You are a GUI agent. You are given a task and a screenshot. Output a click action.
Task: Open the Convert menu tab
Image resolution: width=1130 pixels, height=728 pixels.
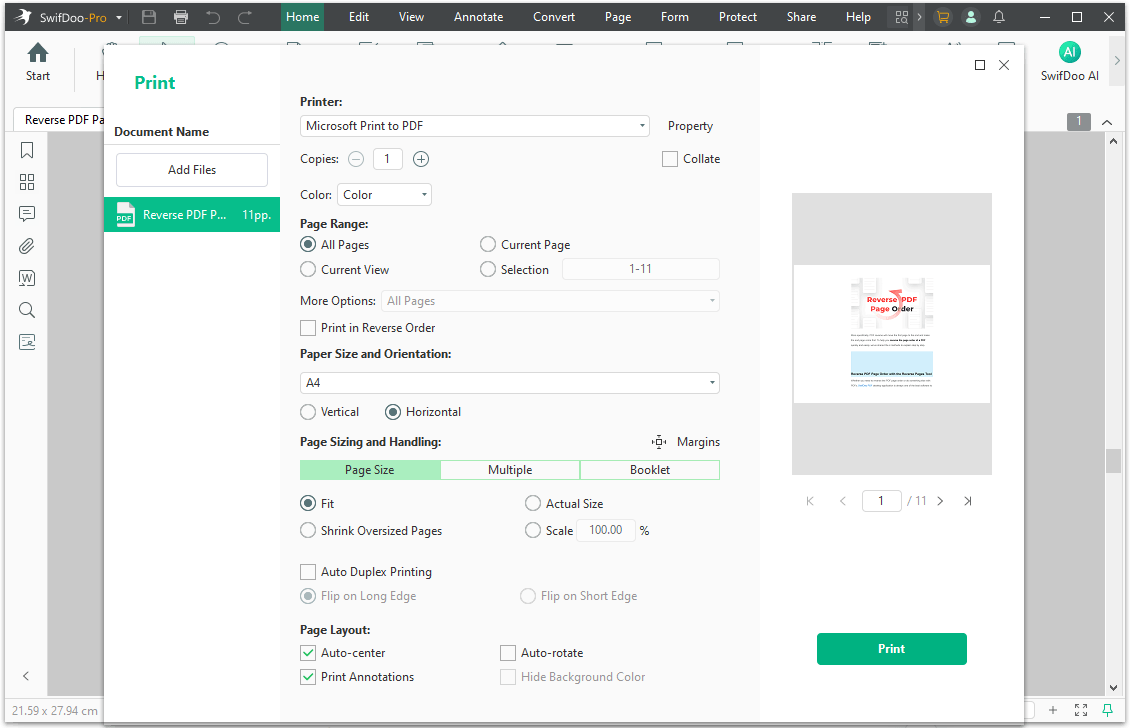click(x=553, y=17)
